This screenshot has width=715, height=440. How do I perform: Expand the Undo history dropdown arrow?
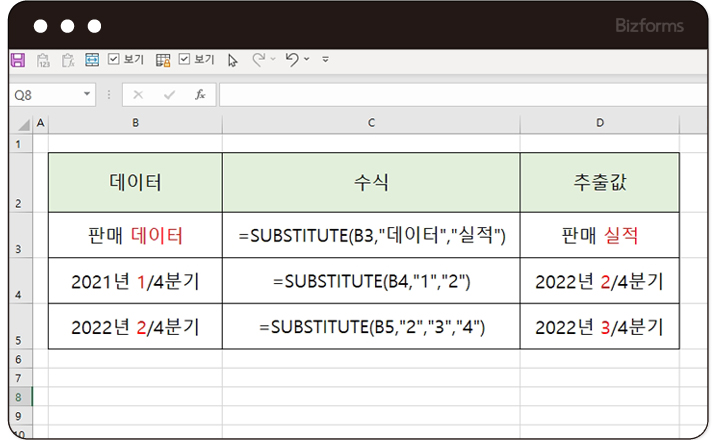click(x=306, y=60)
